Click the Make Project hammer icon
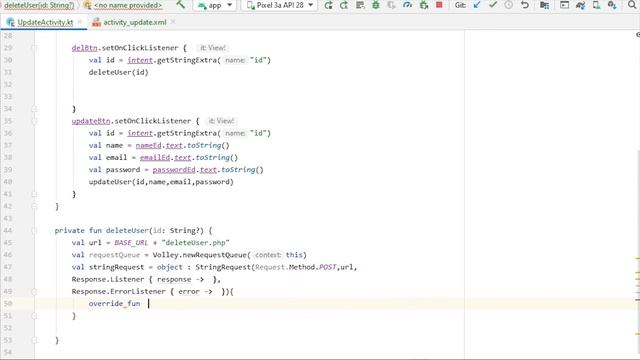 (x=180, y=5)
